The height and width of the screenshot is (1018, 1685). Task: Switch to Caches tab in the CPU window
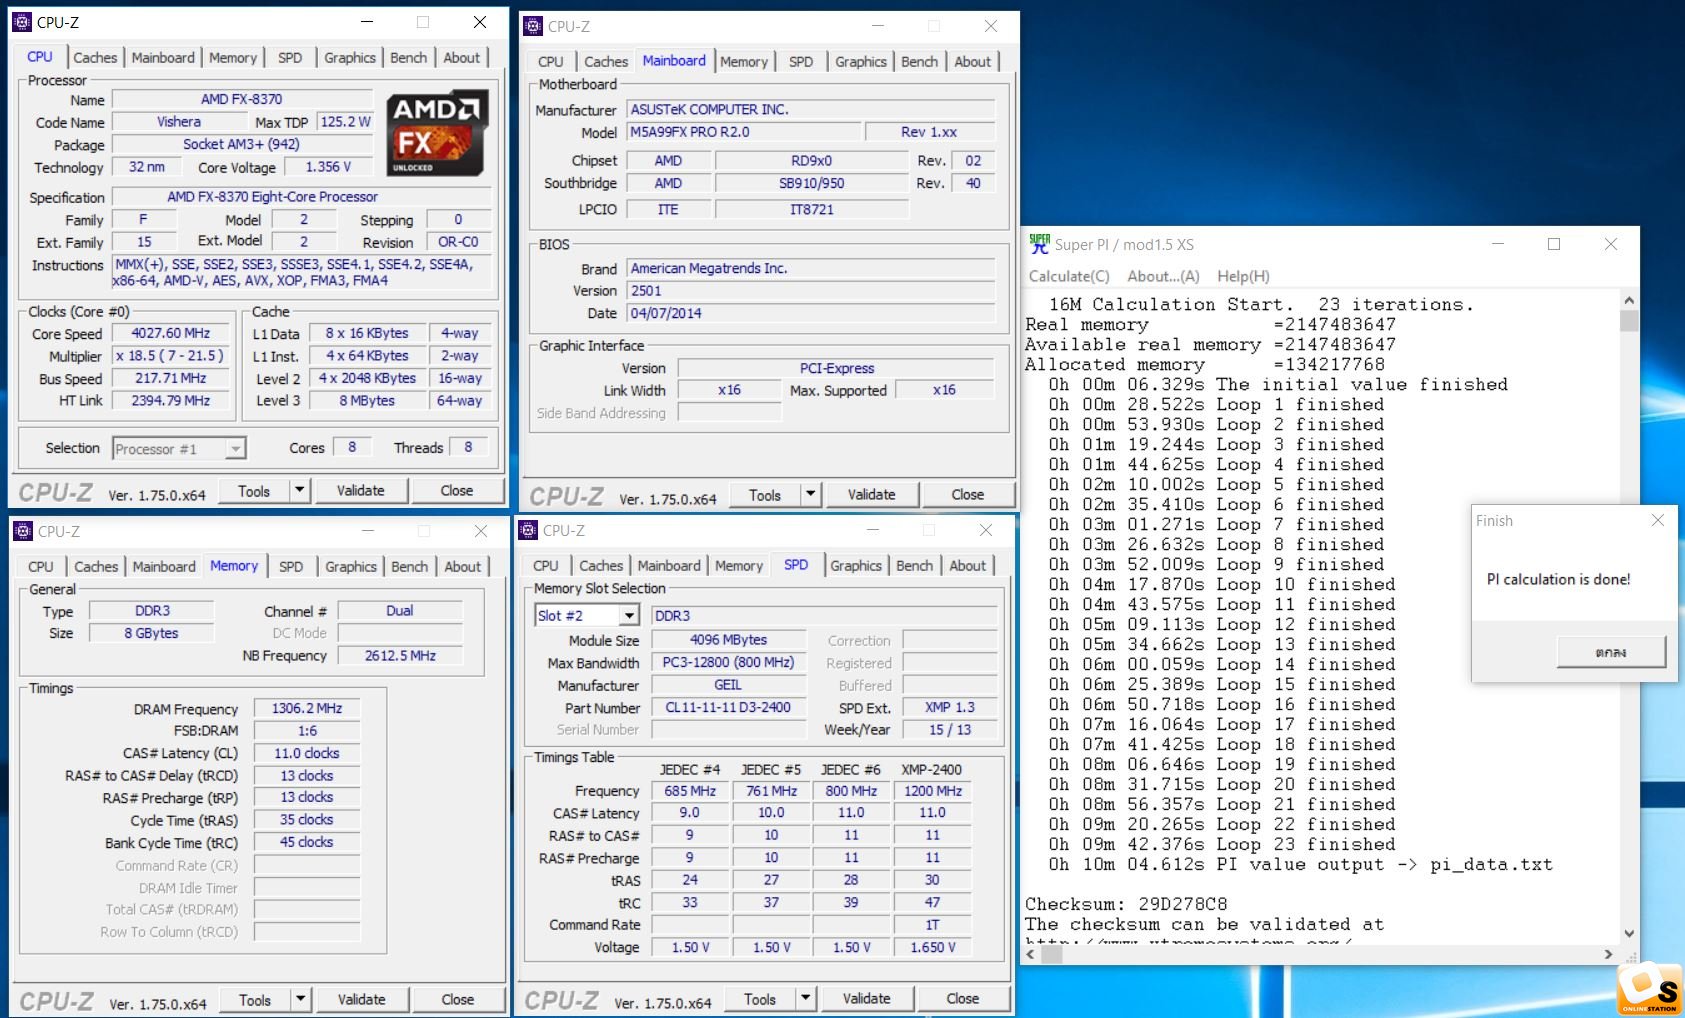tap(95, 58)
